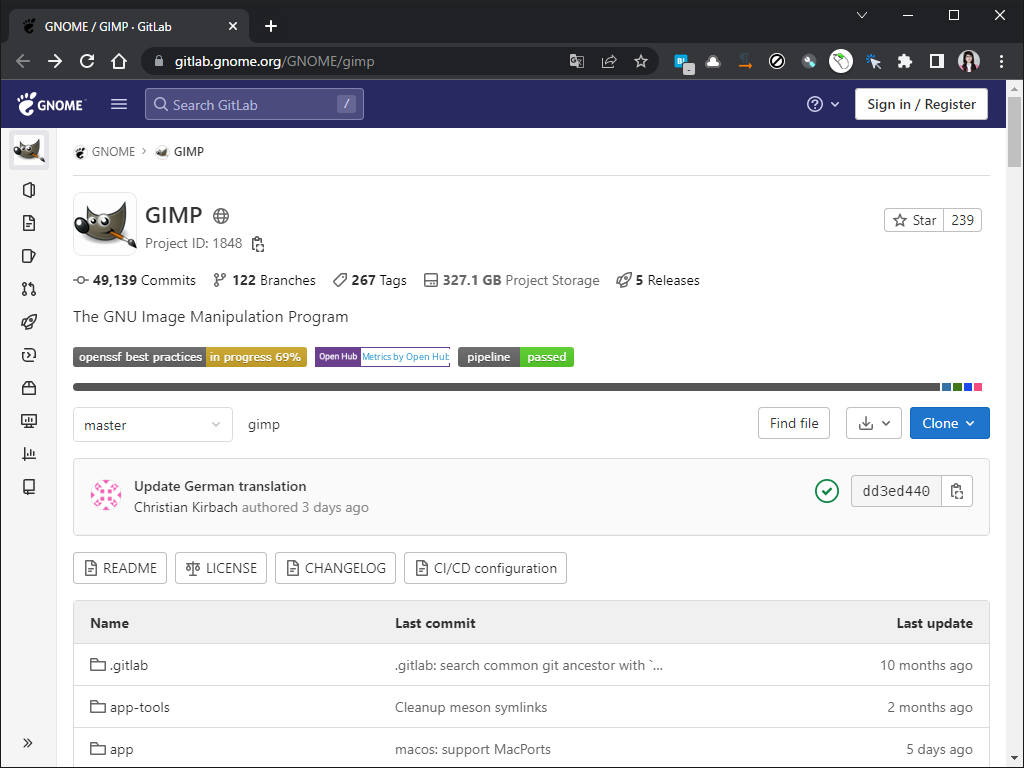Open the Repository icon in the sidebar

pos(29,223)
